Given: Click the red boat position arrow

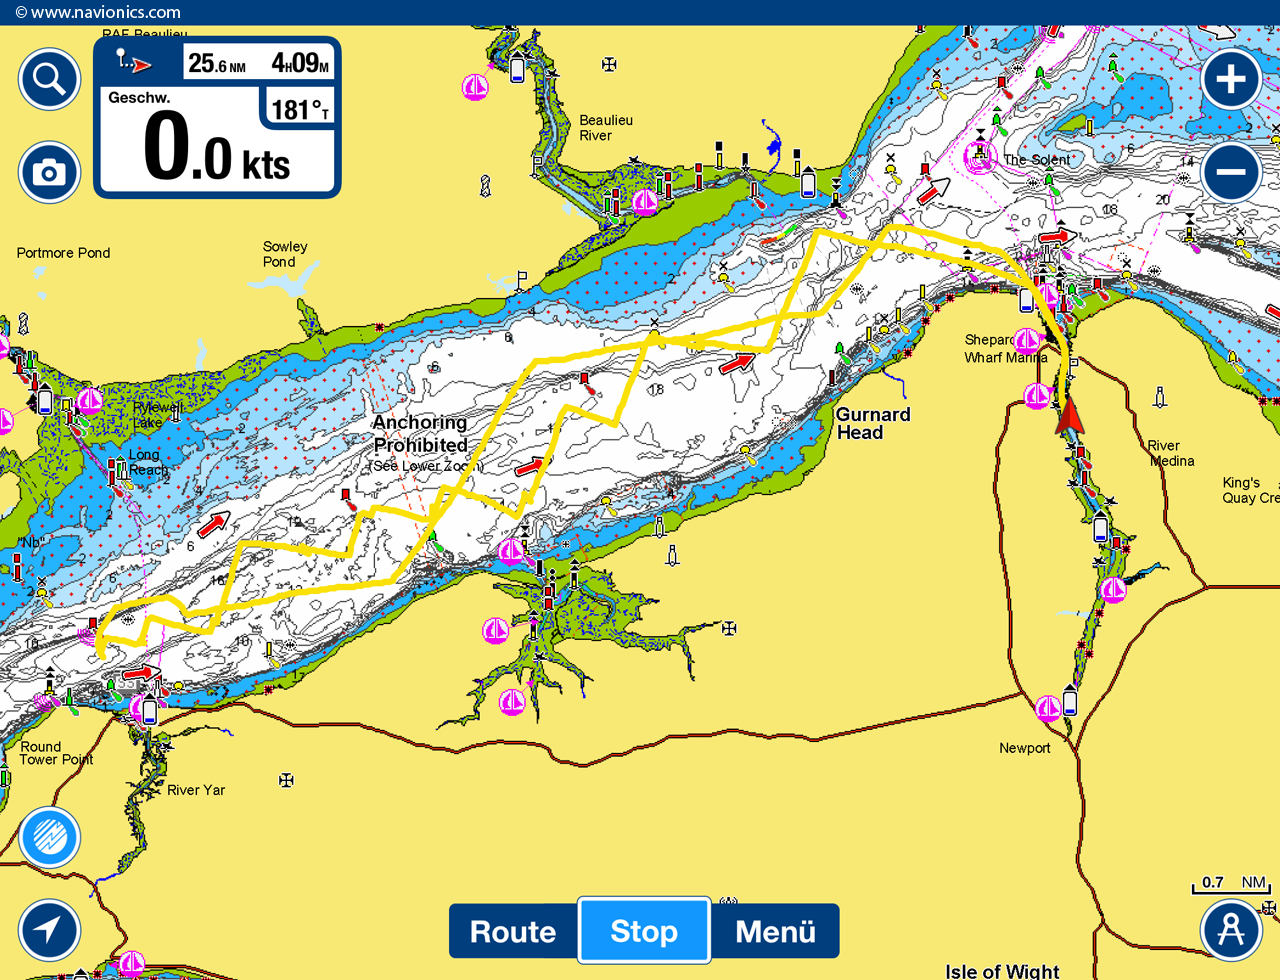Looking at the screenshot, I should 1070,414.
